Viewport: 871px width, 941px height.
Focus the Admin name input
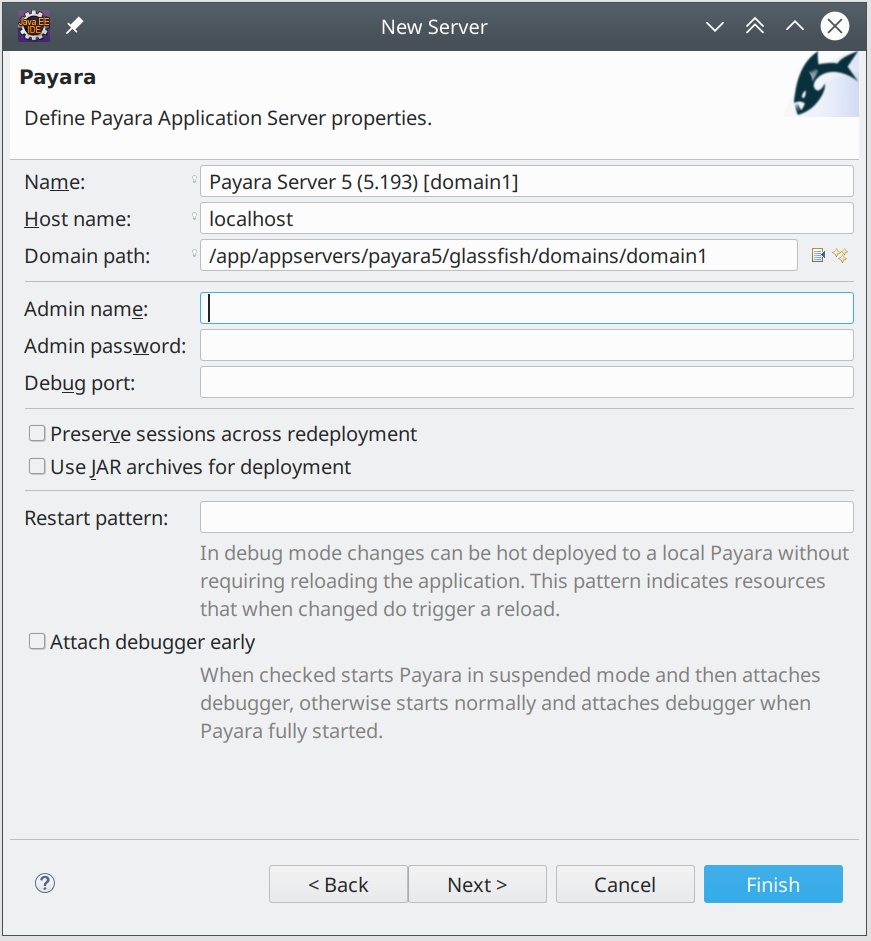click(526, 308)
